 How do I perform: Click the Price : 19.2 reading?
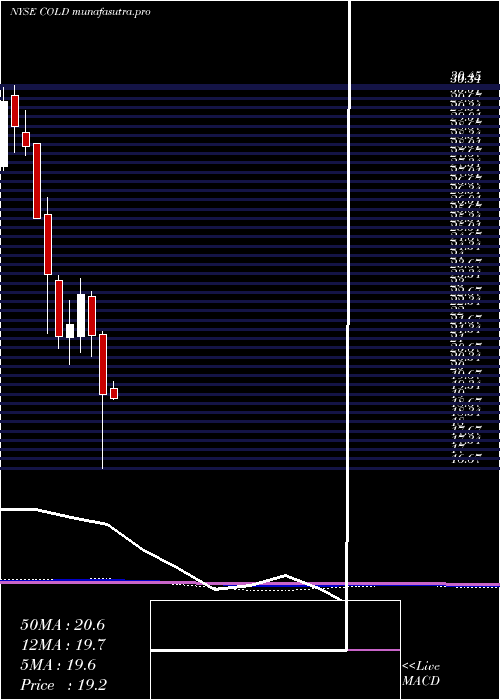tap(63, 685)
